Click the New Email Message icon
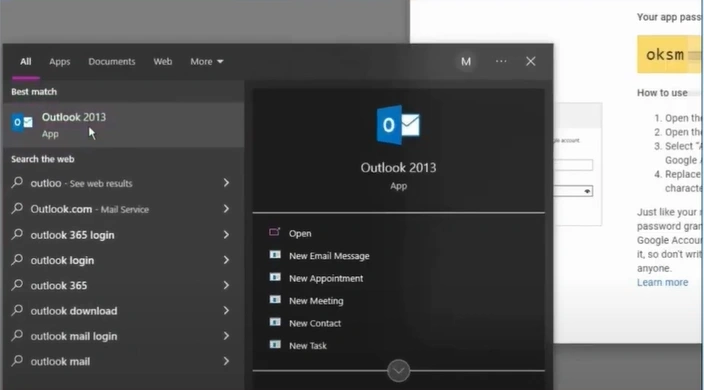704x390 pixels. point(275,255)
